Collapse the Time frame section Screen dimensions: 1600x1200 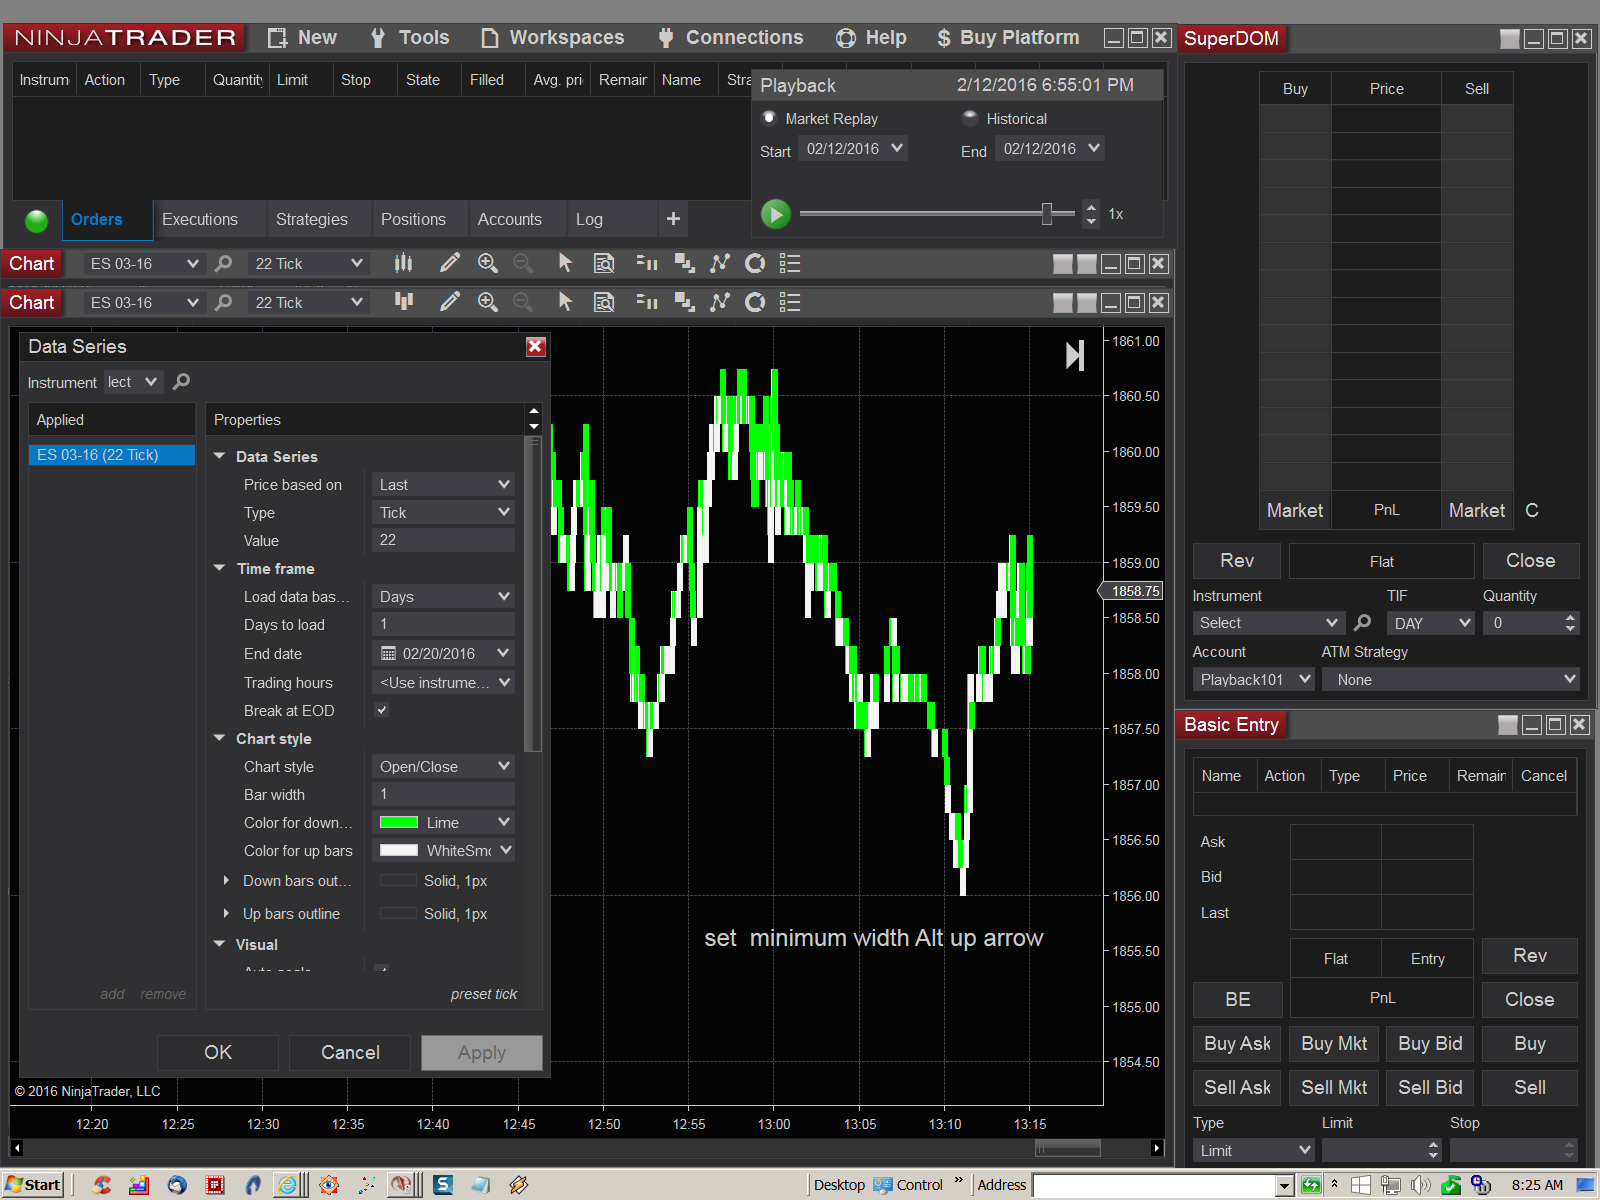220,568
